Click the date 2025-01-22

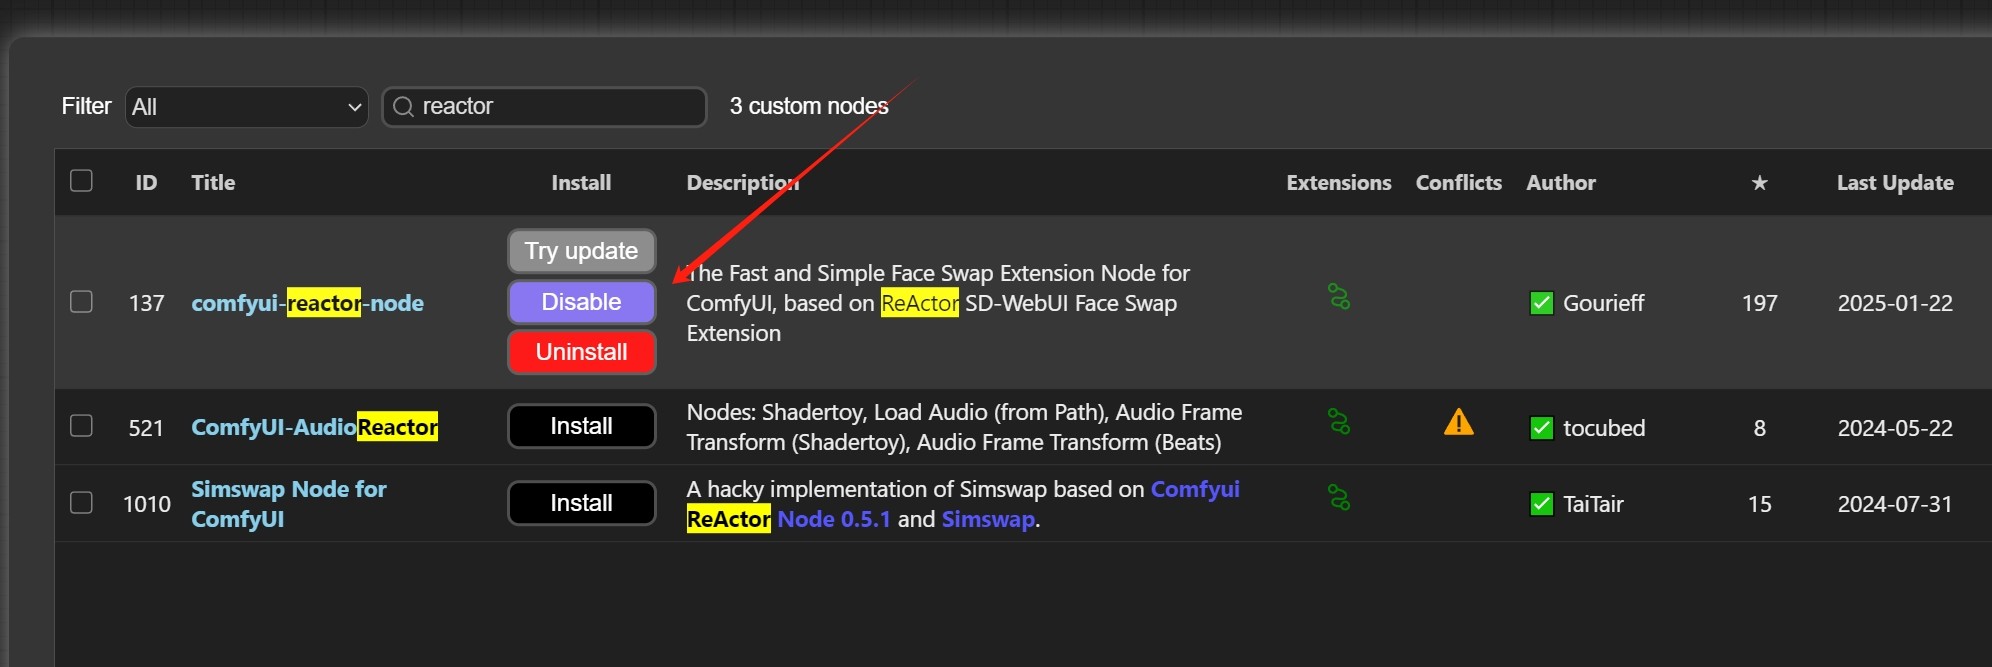pyautogui.click(x=1895, y=303)
